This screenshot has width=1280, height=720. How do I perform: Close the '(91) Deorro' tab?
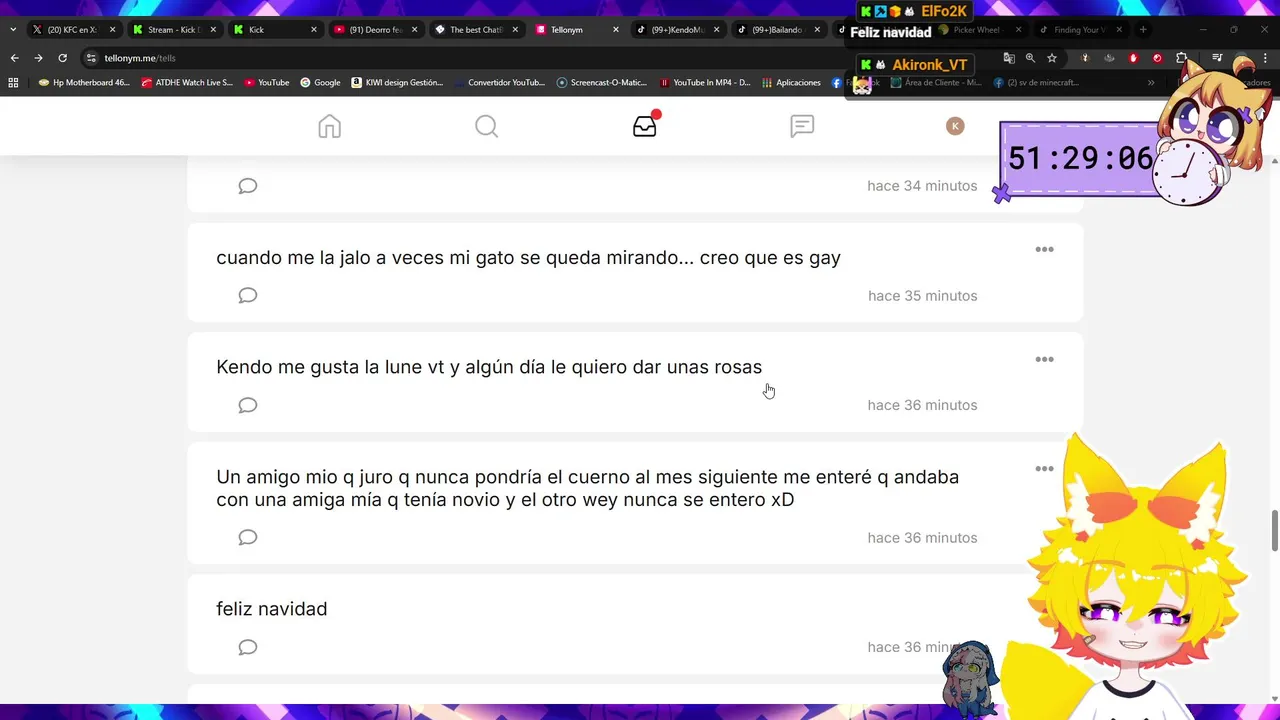pyautogui.click(x=414, y=30)
